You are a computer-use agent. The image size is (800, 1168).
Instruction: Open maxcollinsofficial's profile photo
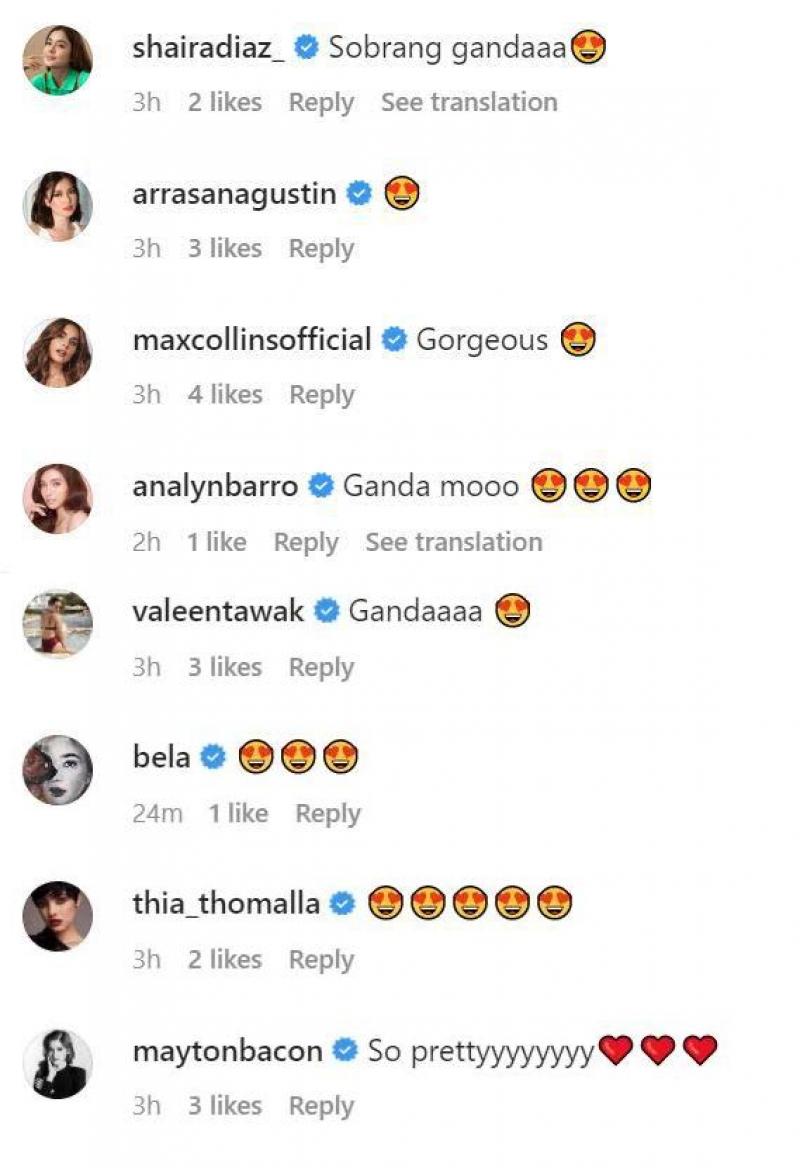[x=58, y=353]
